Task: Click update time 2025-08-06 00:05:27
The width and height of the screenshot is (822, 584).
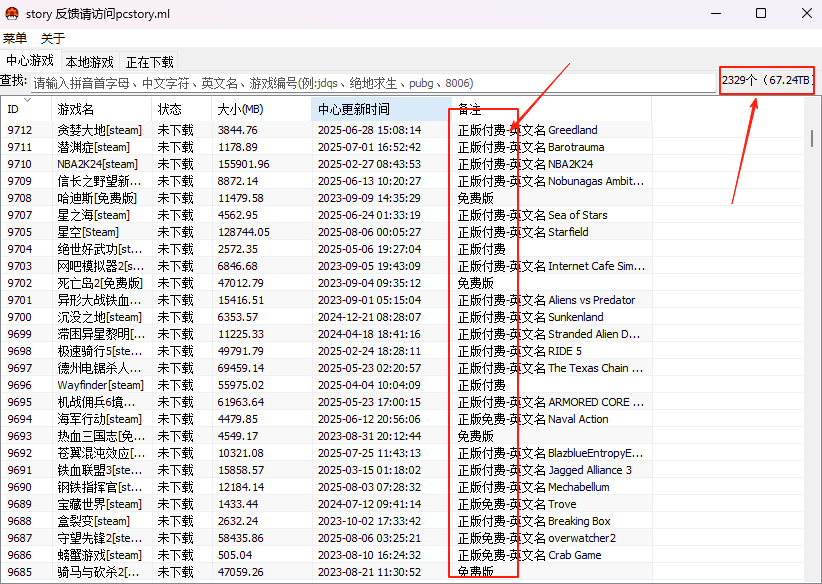Action: [x=369, y=232]
